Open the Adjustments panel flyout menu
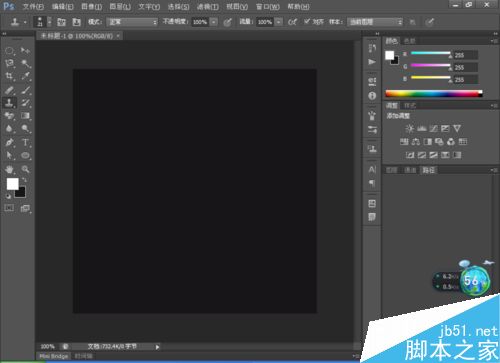Image resolution: width=500 pixels, height=363 pixels. tap(494, 106)
